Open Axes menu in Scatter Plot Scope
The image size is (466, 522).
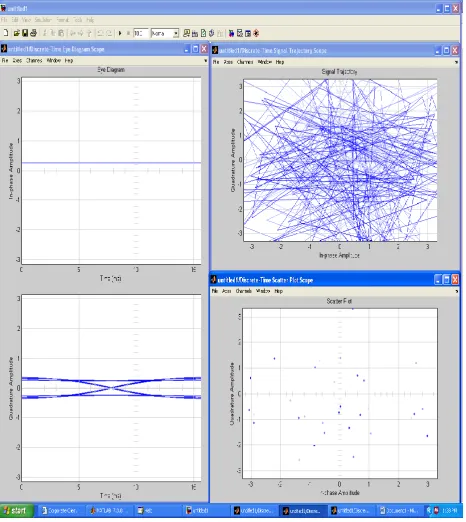pos(227,292)
